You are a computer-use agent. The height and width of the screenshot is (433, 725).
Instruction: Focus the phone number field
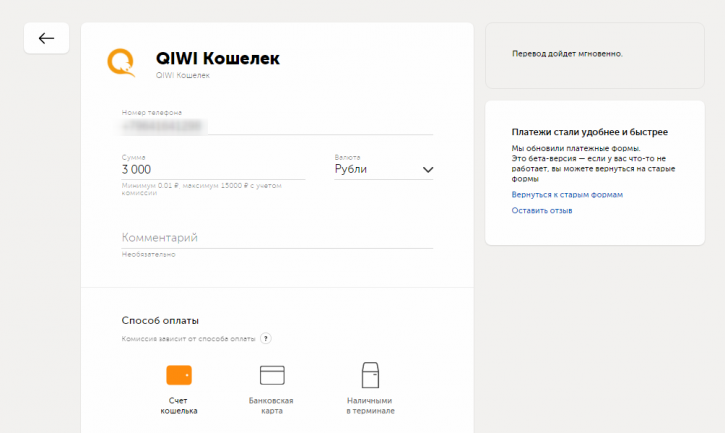point(277,126)
